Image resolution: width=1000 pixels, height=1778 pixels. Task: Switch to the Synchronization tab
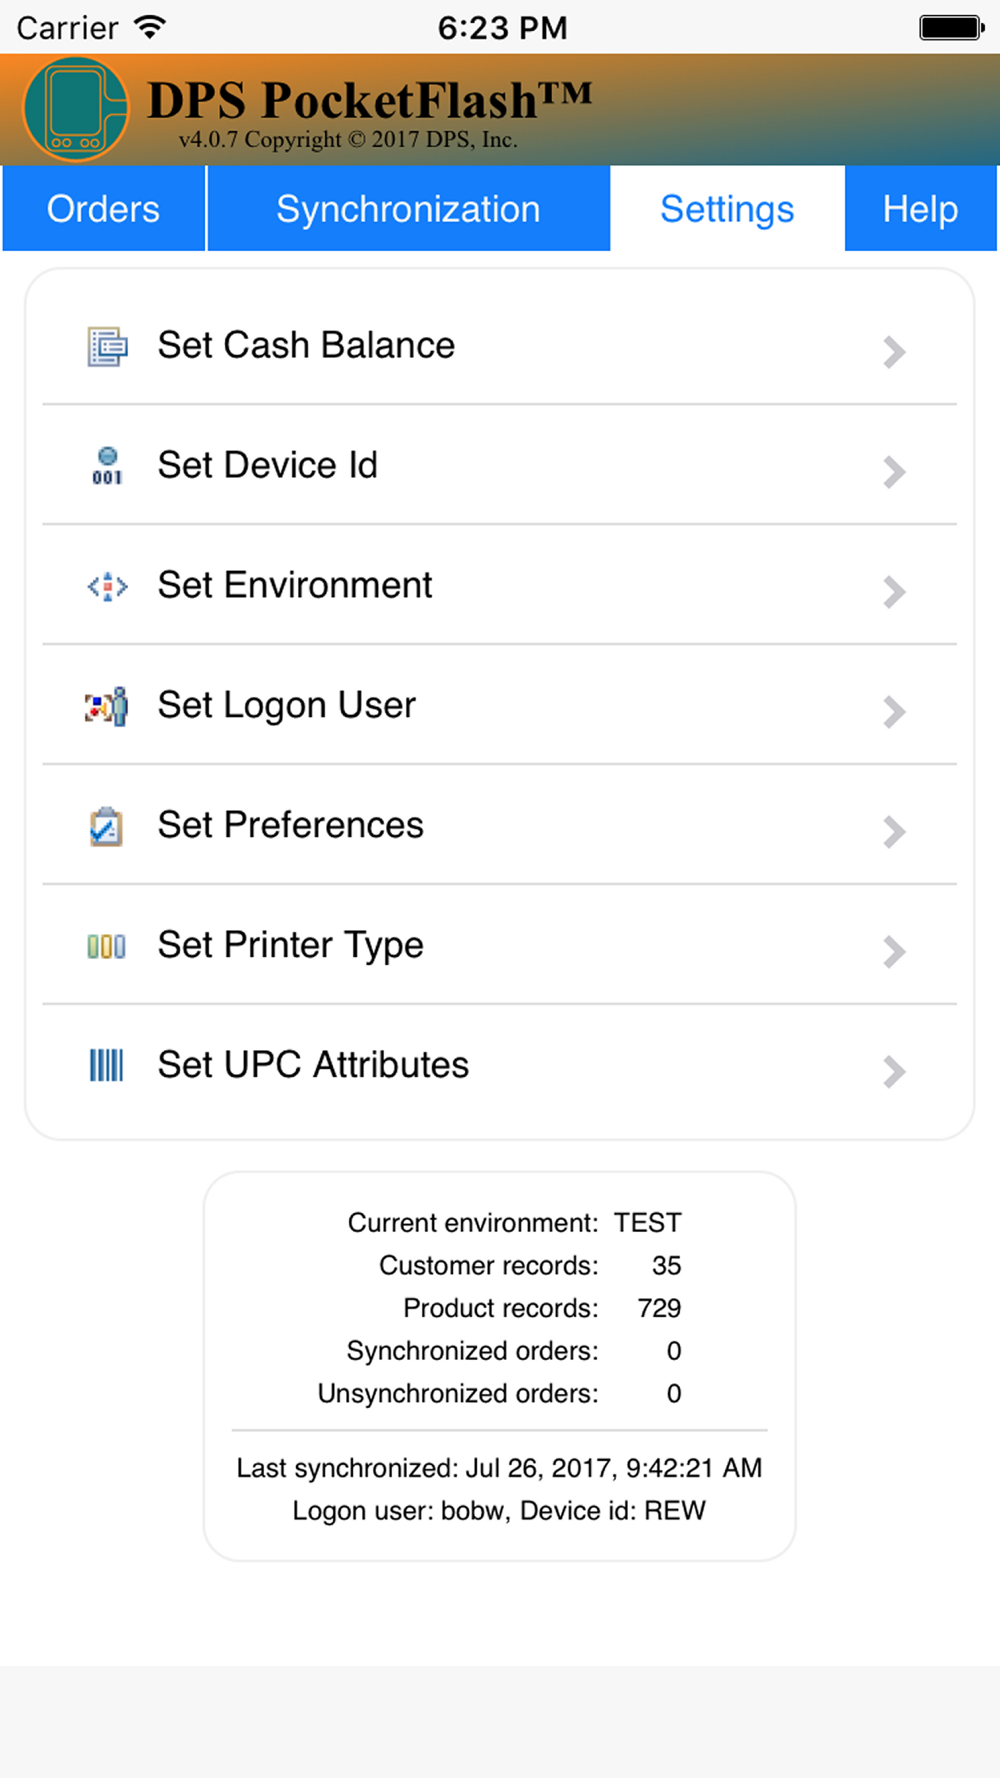tap(409, 209)
